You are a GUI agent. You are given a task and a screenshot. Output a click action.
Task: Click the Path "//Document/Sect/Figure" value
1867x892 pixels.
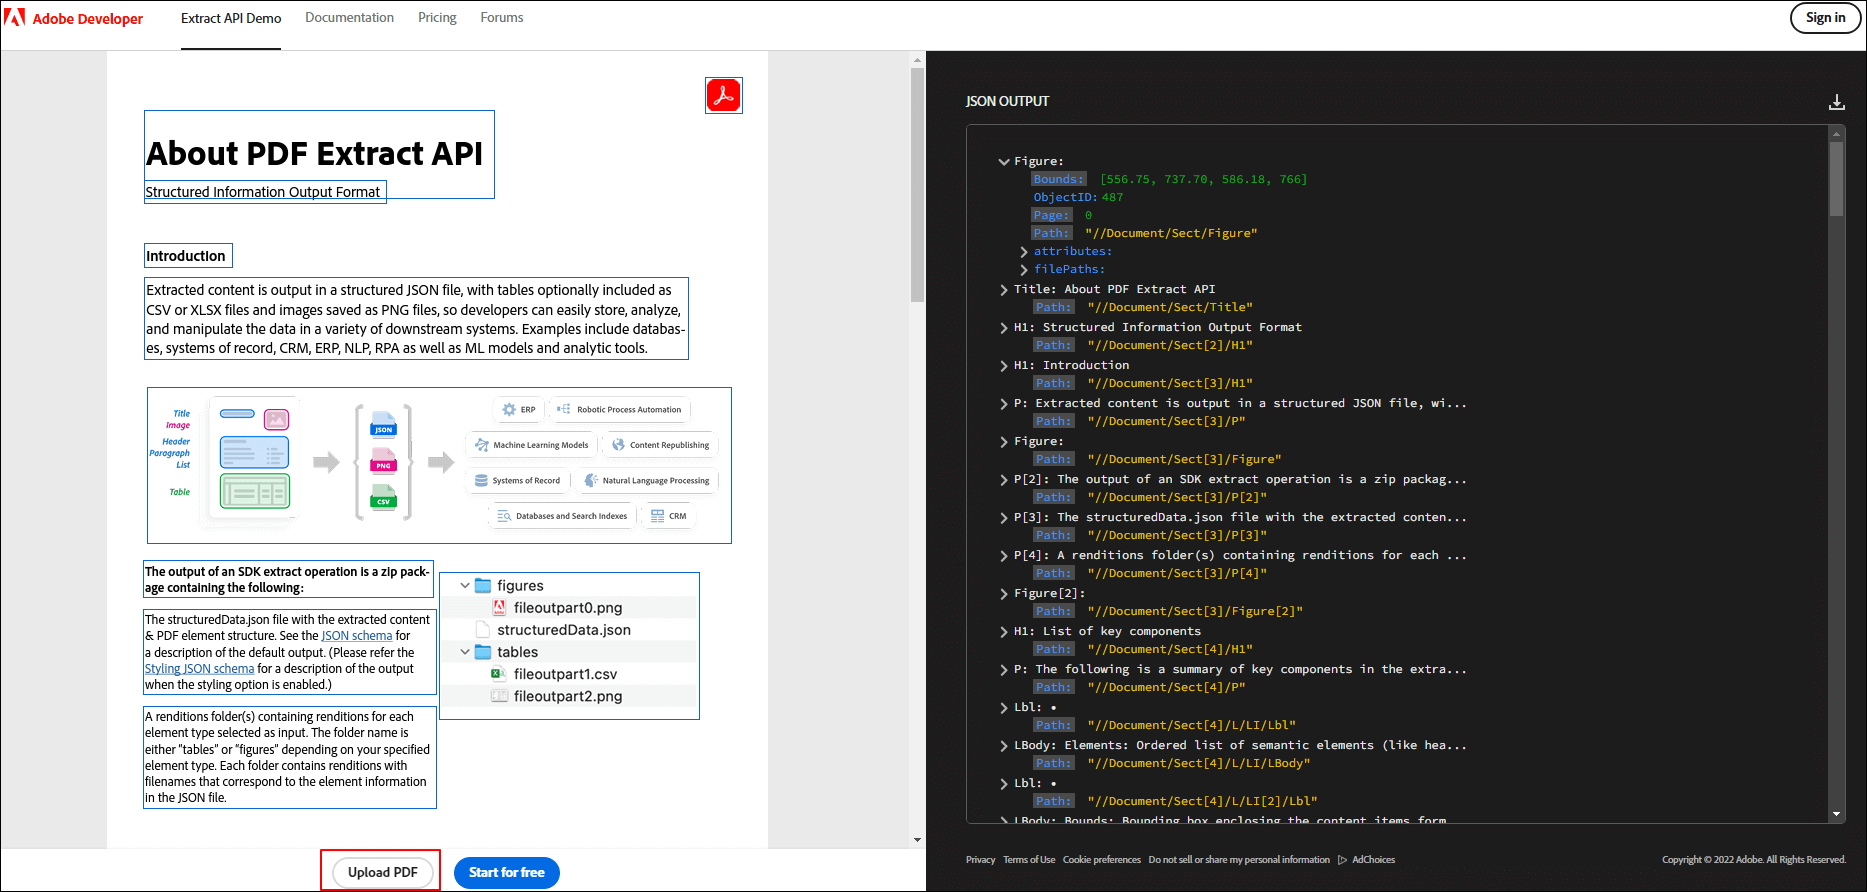[x=1171, y=234]
